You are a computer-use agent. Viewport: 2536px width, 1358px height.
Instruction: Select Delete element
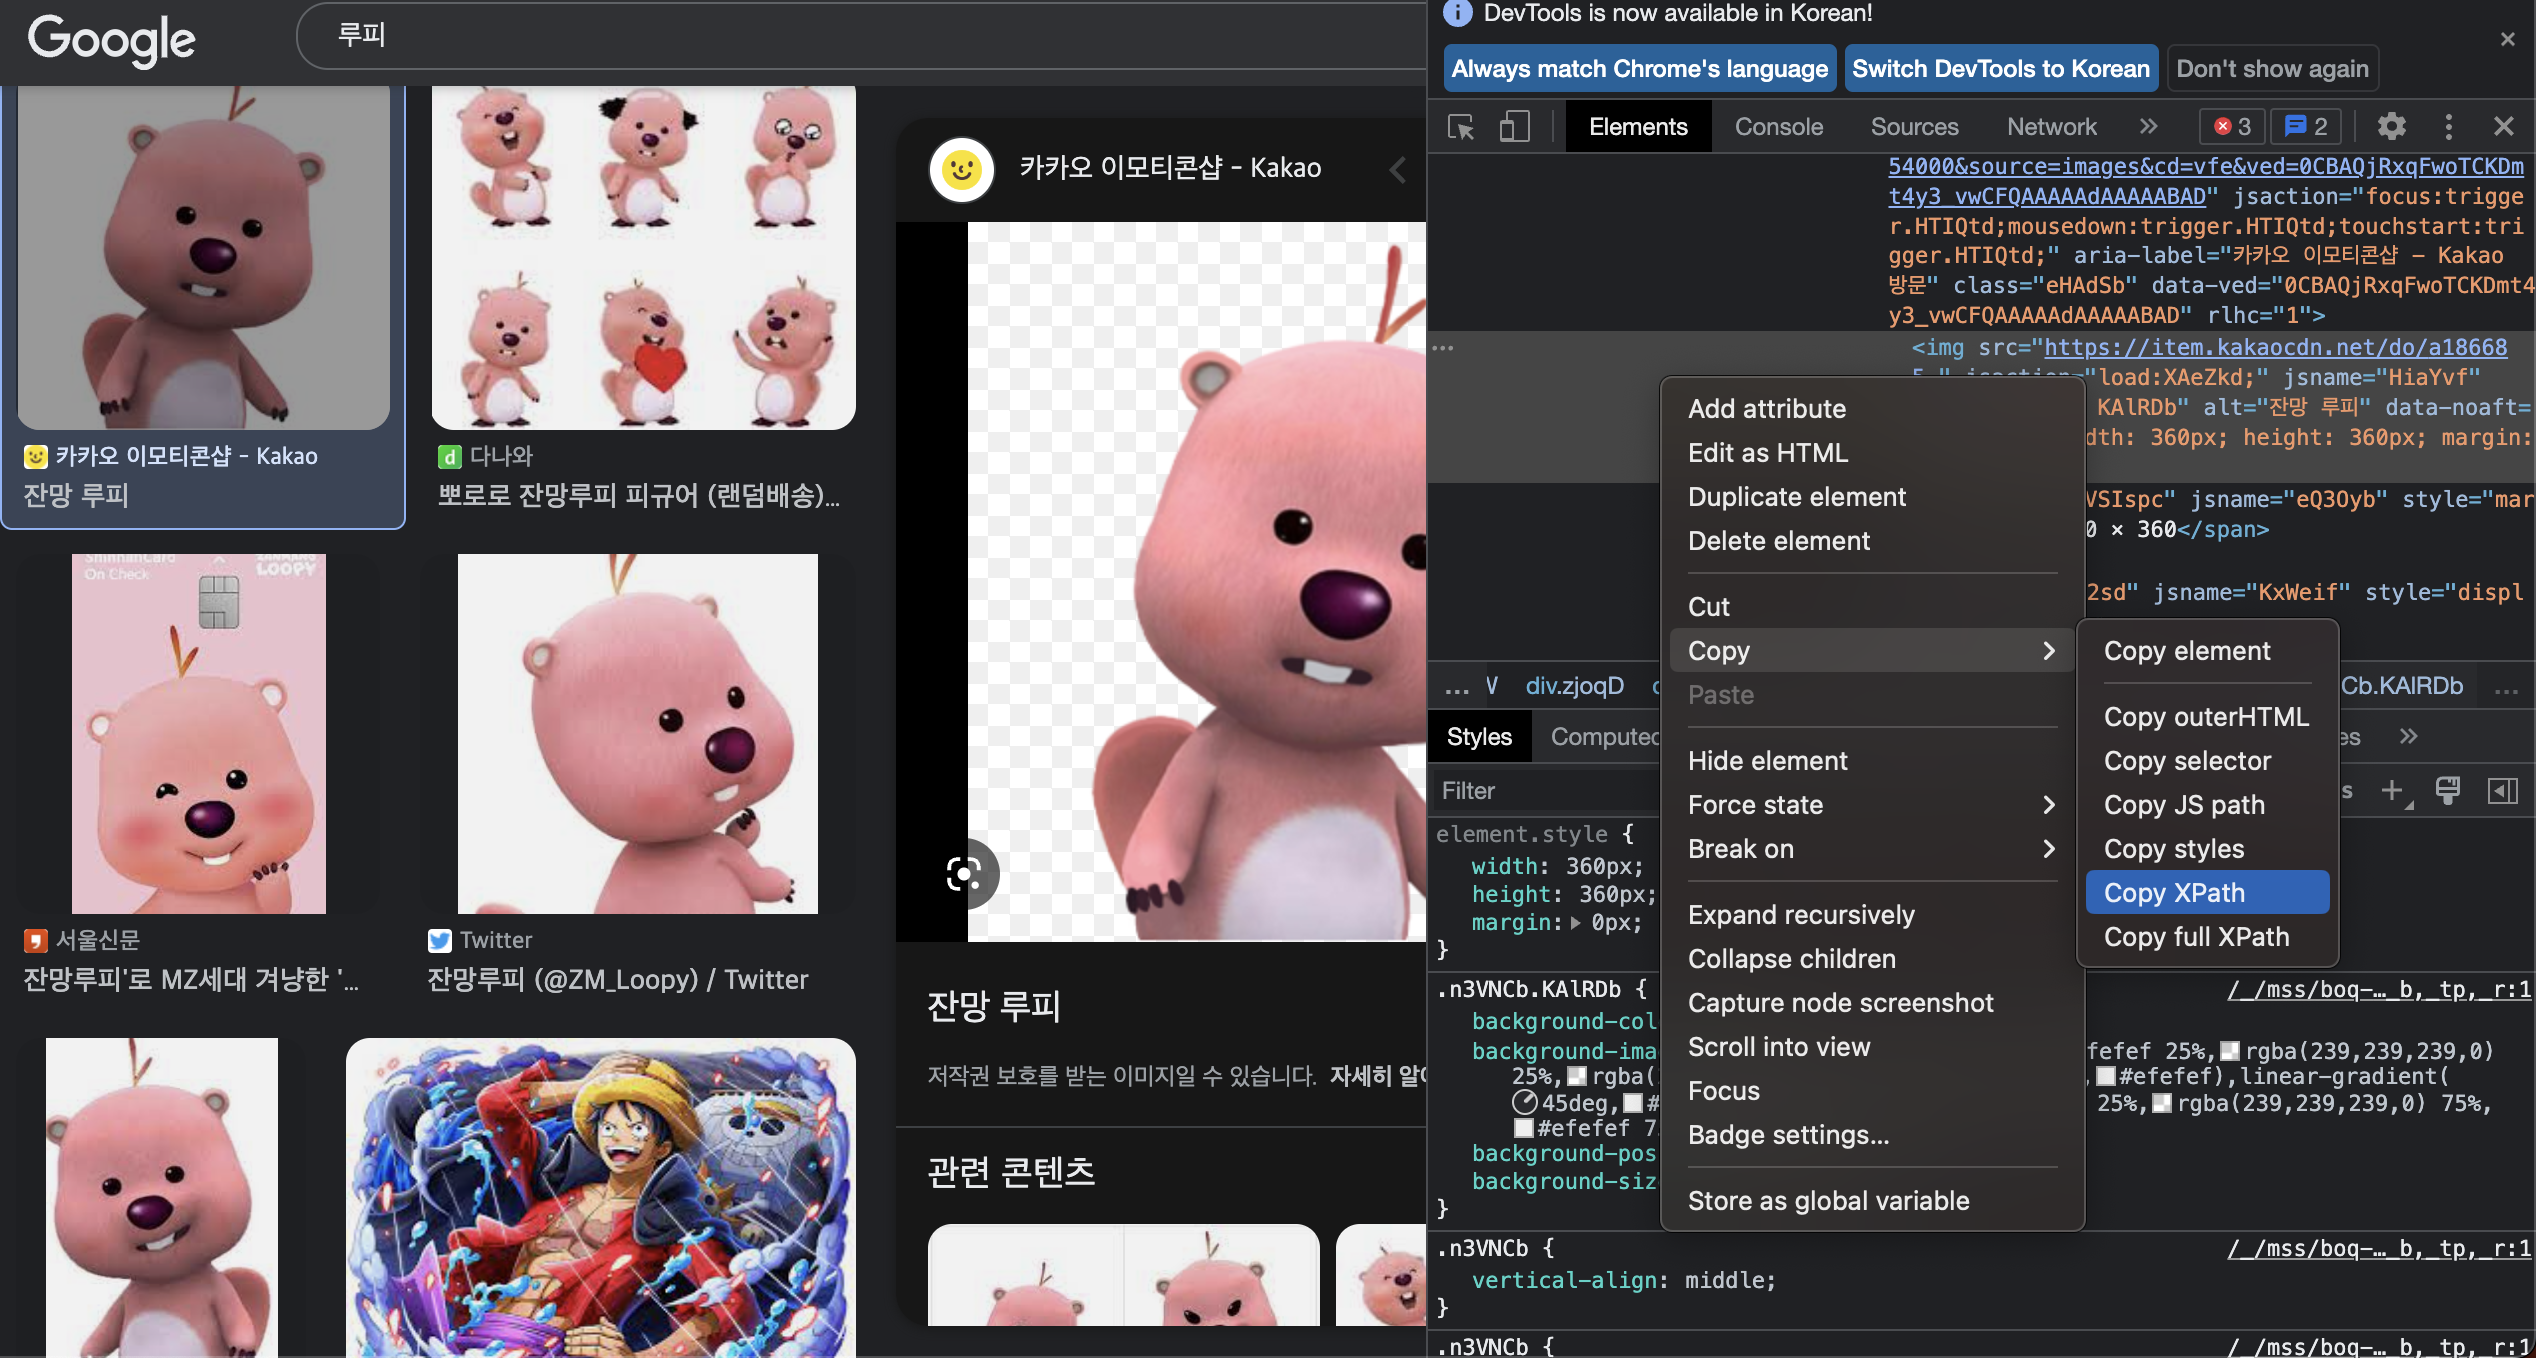[1872, 541]
